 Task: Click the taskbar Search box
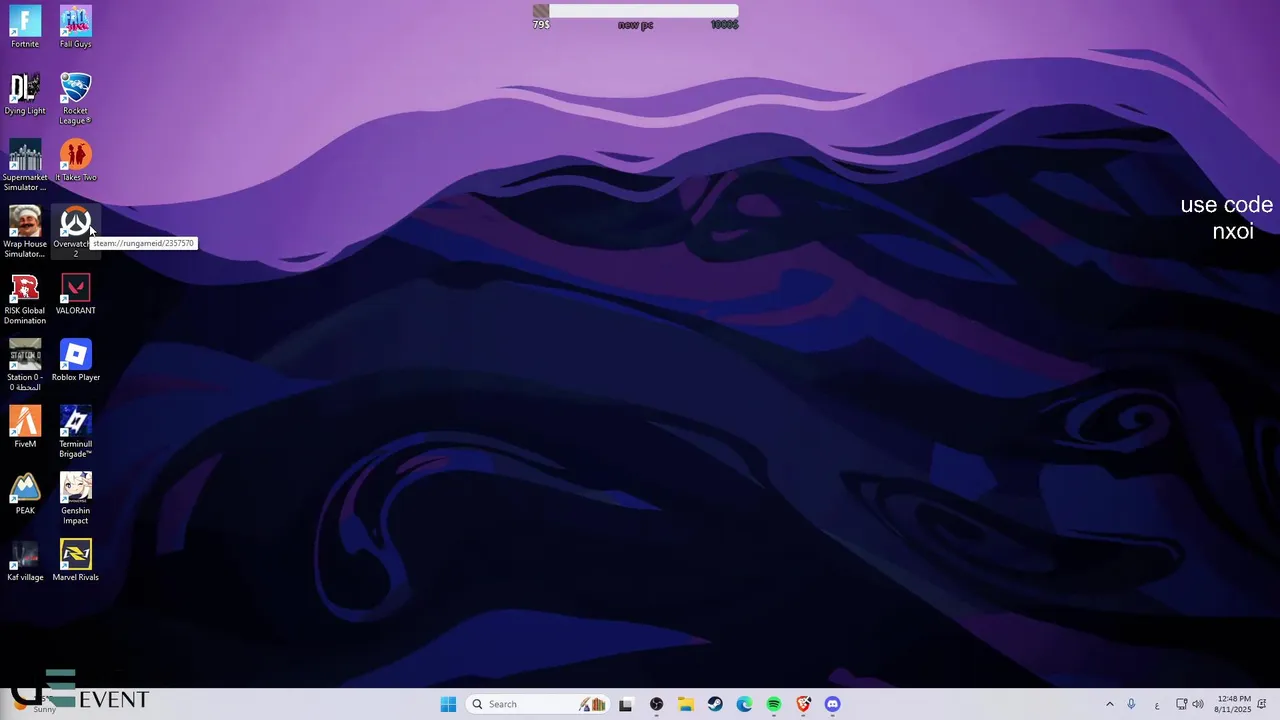[537, 704]
